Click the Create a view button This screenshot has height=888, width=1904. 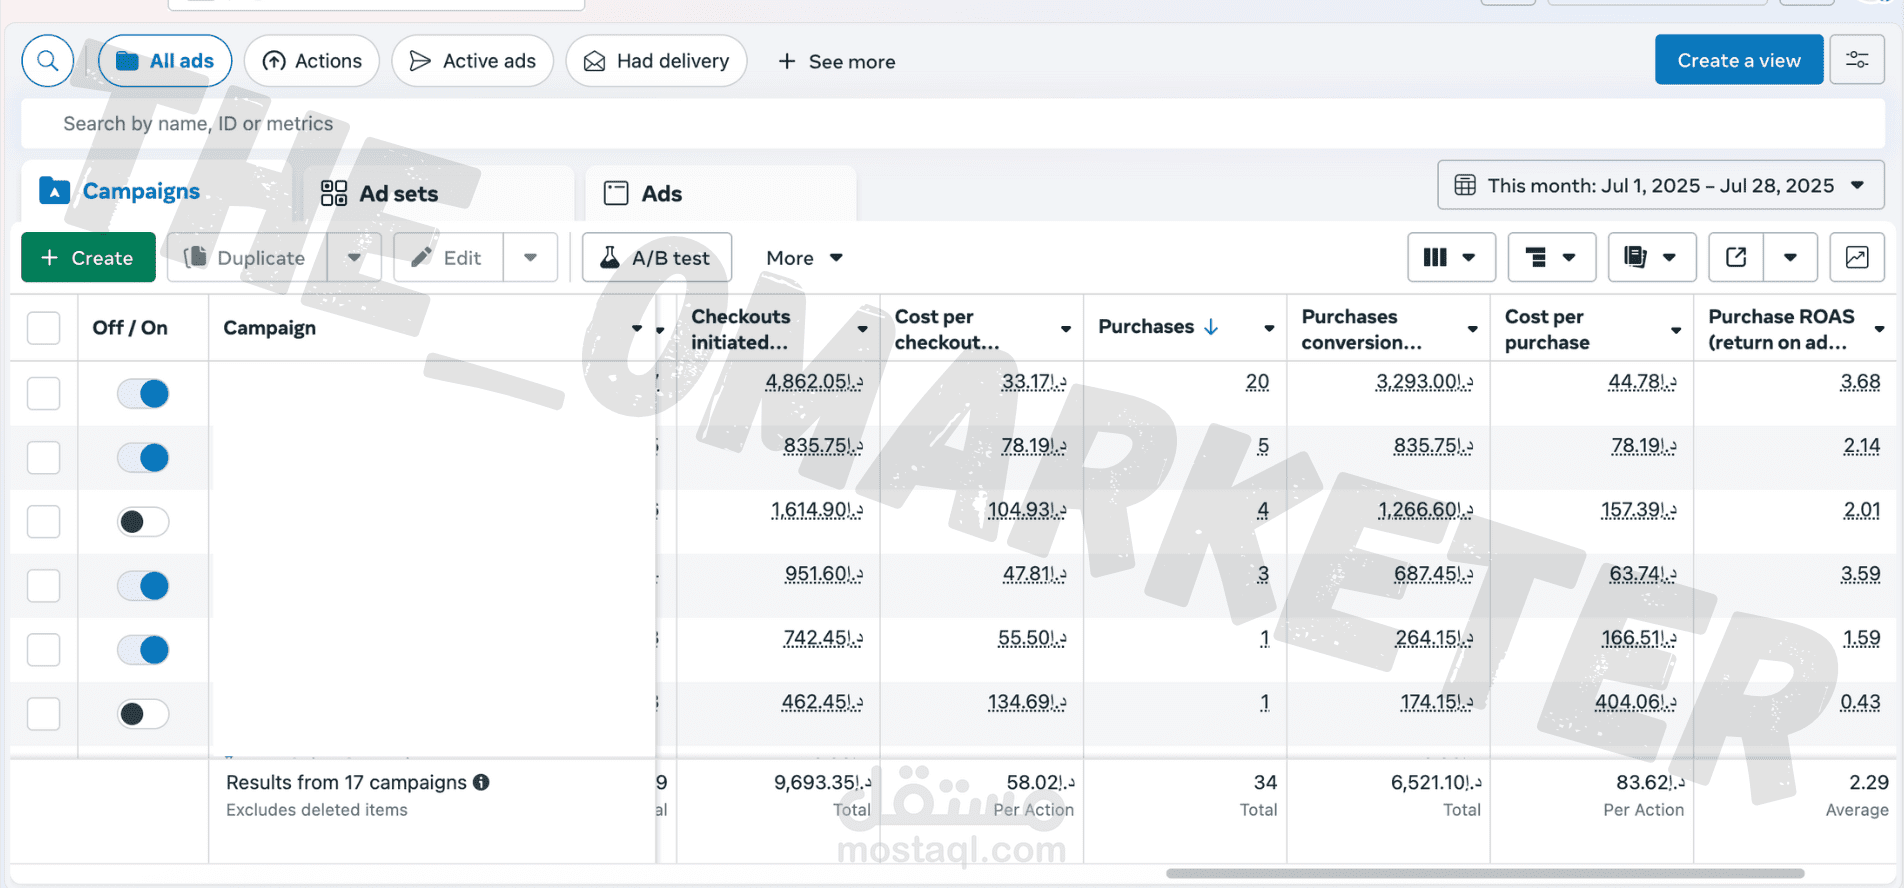click(x=1739, y=60)
